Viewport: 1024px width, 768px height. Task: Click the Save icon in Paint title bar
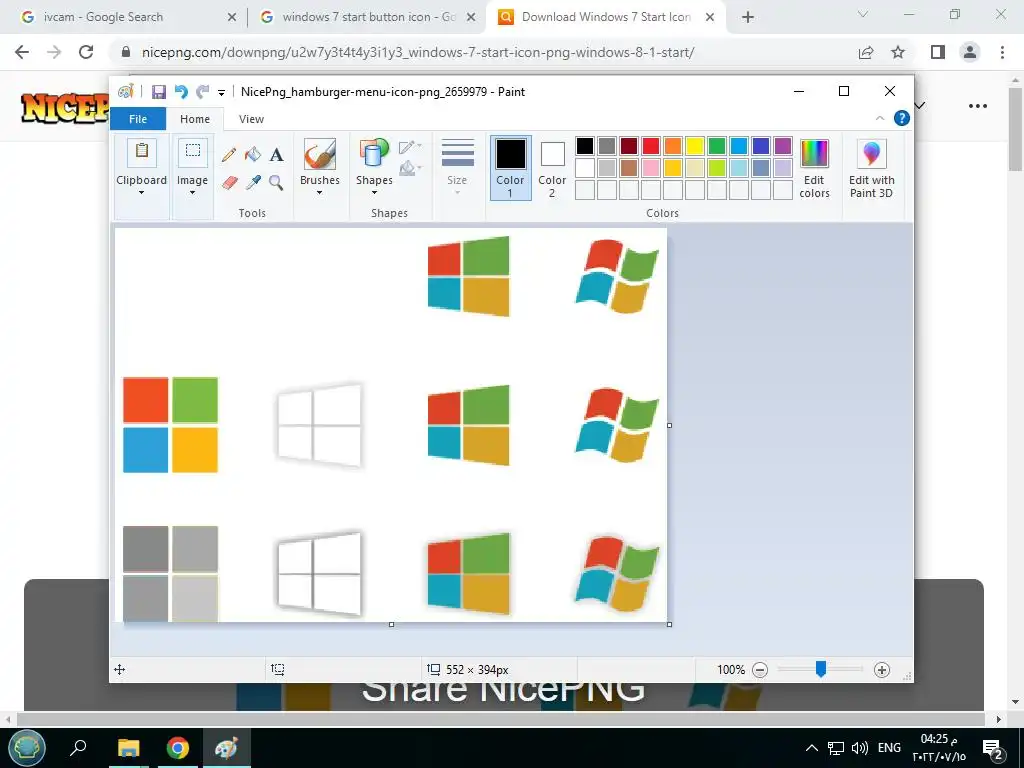(159, 92)
